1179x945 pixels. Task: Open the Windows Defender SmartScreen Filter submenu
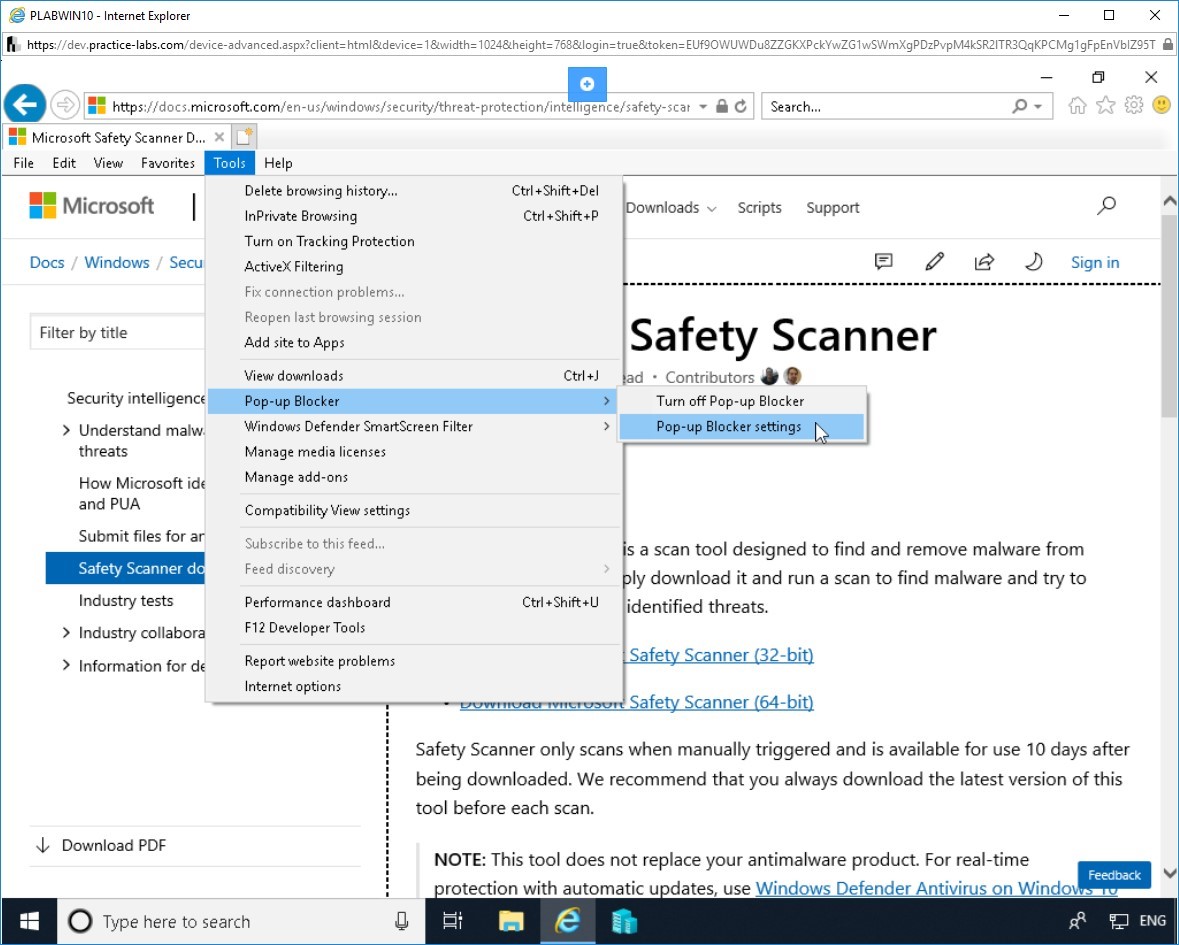[414, 426]
